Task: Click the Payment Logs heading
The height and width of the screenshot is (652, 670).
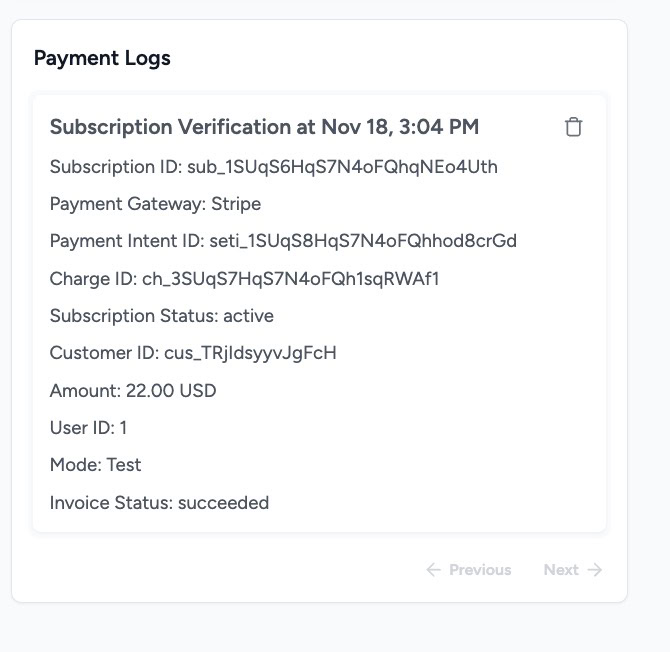Action: (x=102, y=58)
